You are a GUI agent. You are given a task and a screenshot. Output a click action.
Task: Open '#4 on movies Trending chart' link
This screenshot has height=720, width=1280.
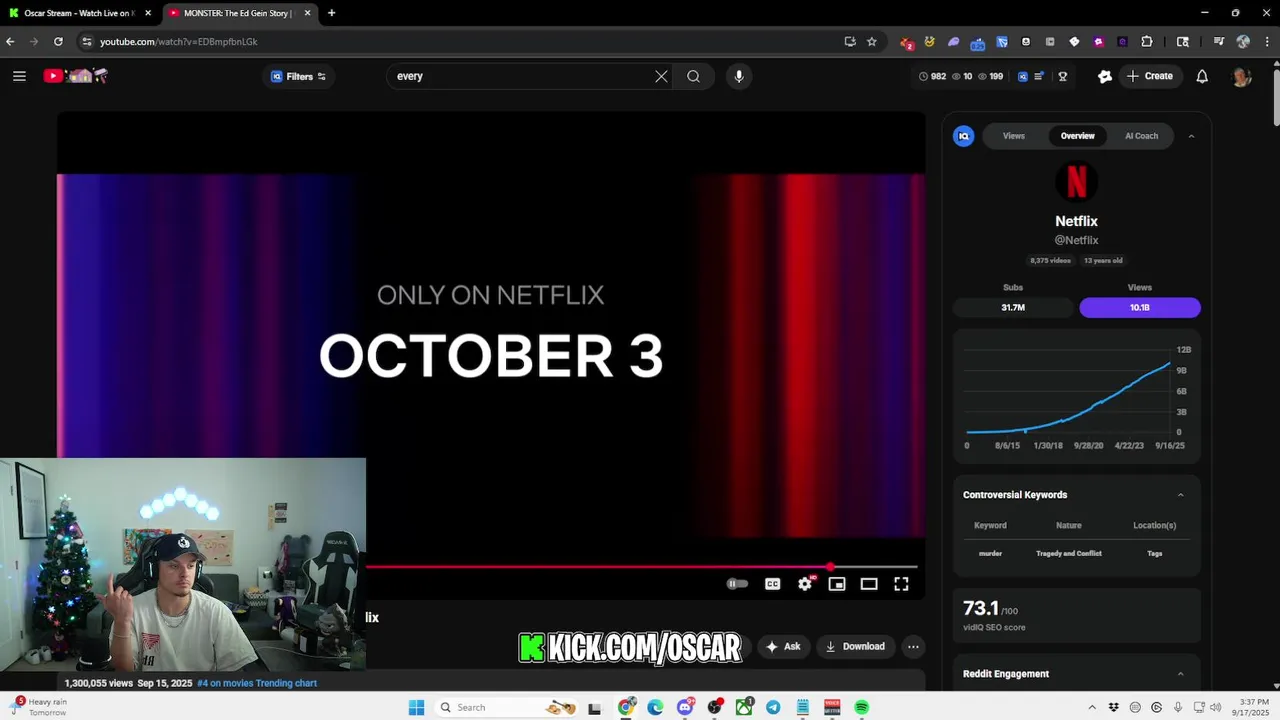pos(257,683)
